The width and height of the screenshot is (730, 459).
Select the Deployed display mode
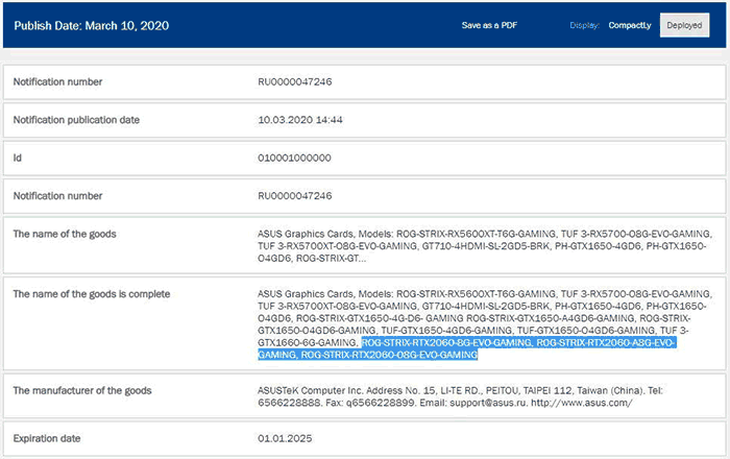[684, 25]
